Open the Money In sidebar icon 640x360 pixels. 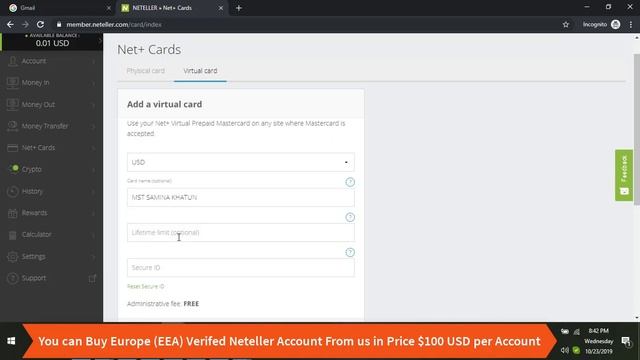[x=13, y=82]
